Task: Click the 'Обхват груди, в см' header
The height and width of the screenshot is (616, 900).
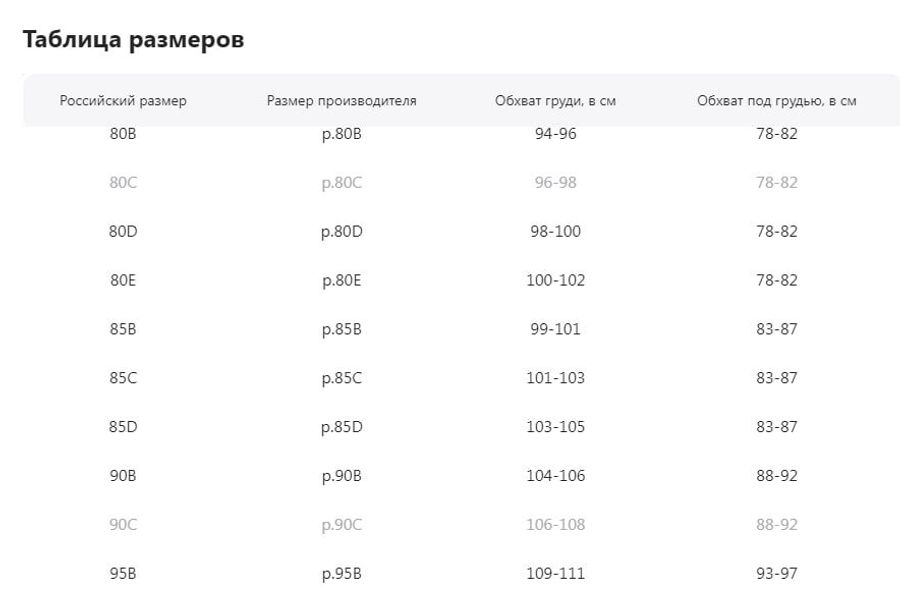Action: [555, 101]
